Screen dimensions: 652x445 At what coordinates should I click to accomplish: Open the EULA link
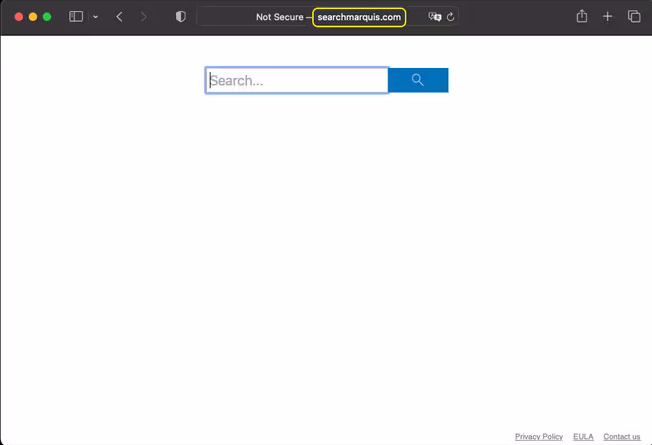pyautogui.click(x=583, y=437)
